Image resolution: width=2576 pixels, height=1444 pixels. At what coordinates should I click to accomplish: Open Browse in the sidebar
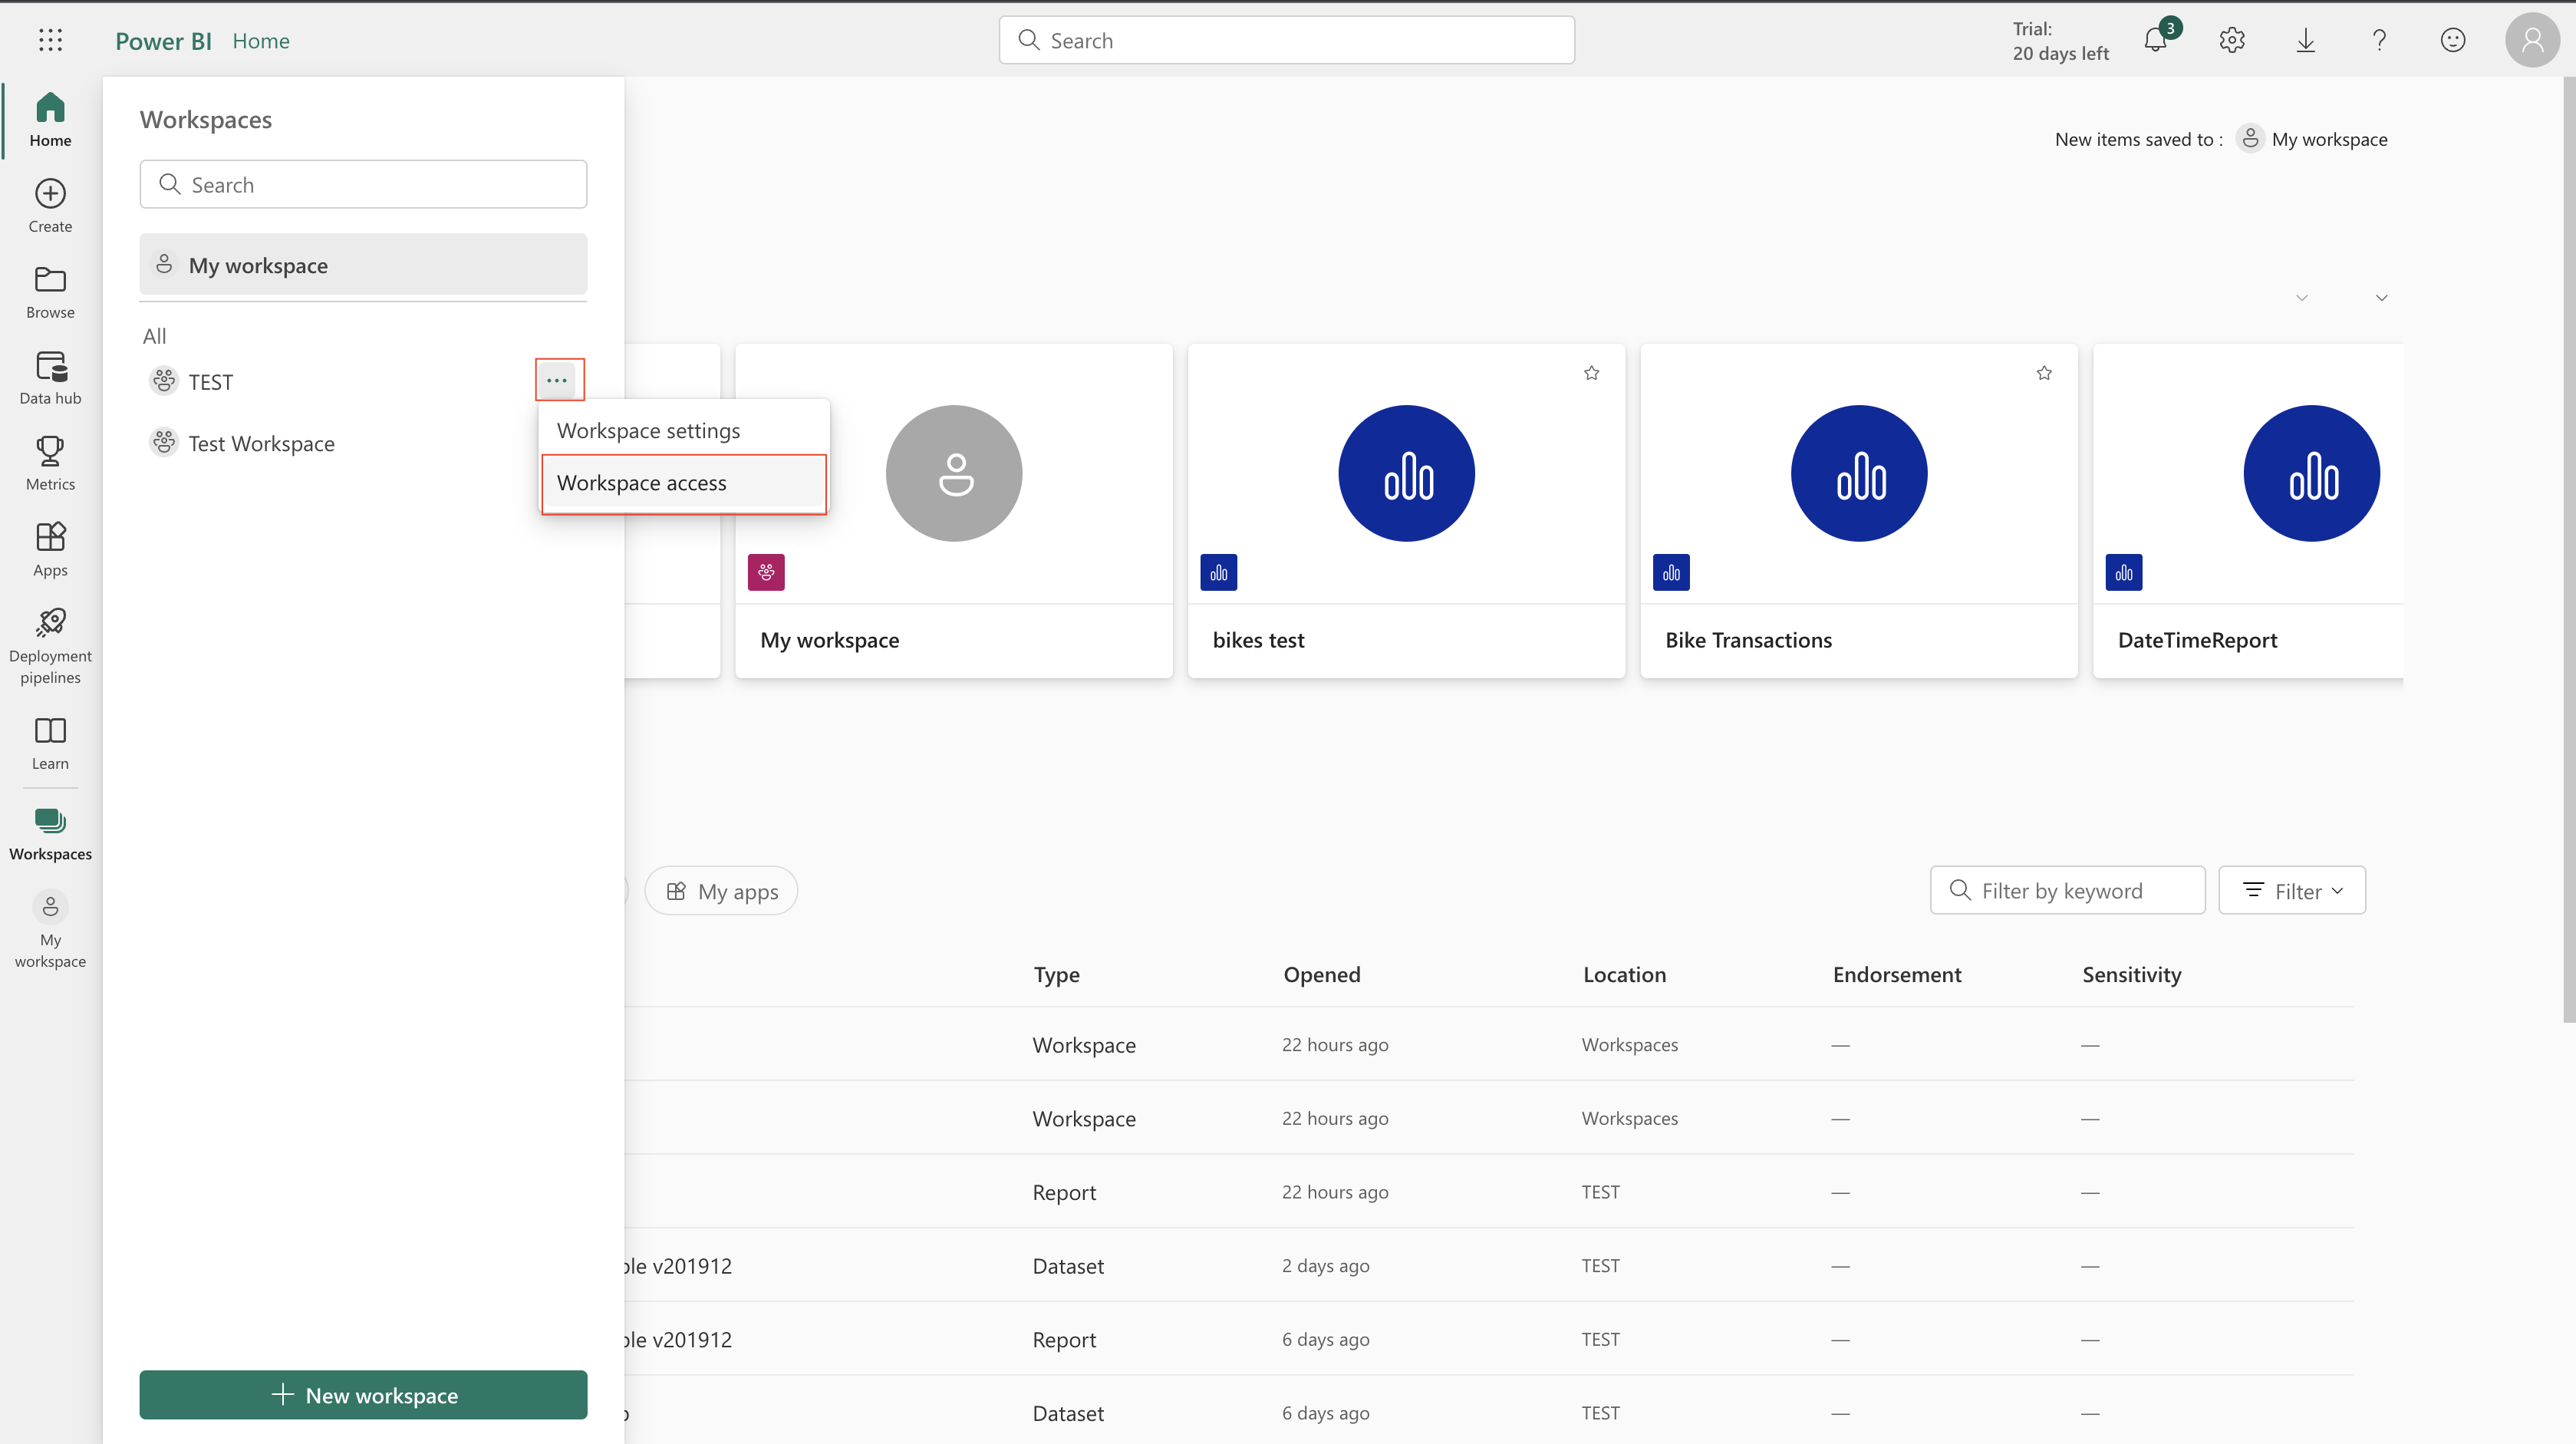point(50,292)
